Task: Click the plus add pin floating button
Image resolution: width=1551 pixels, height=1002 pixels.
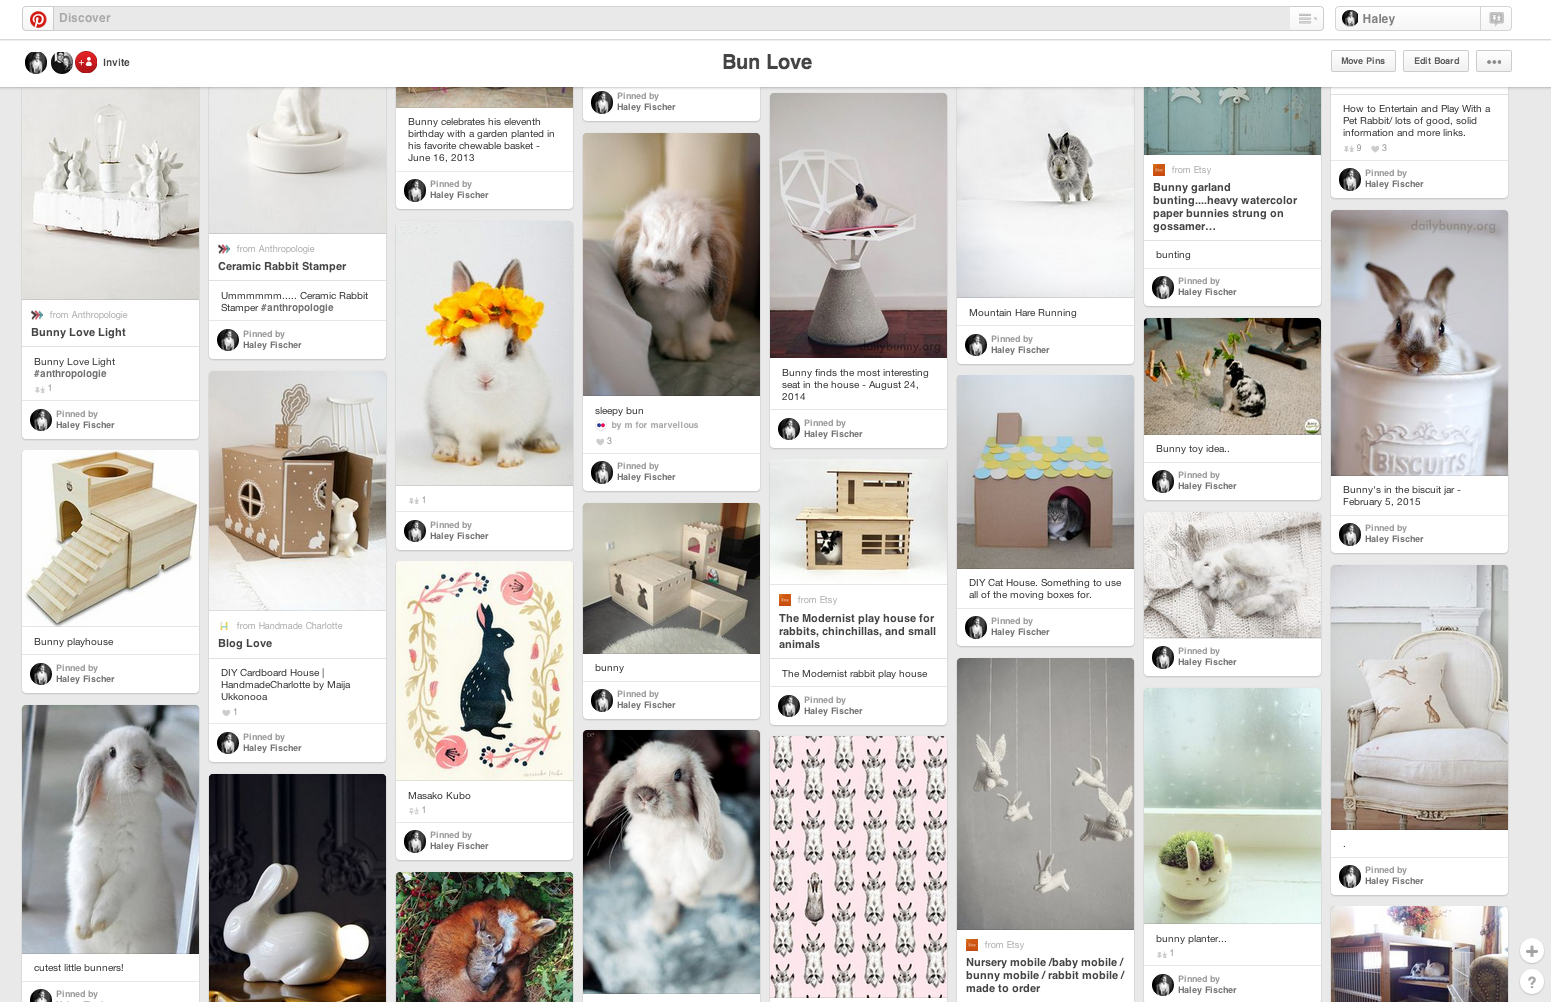Action: (x=1531, y=951)
